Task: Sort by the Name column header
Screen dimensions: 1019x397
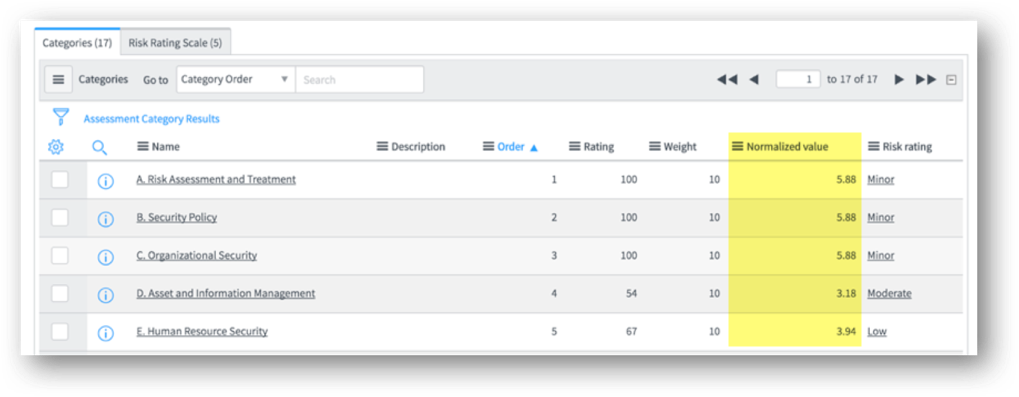Action: [x=166, y=147]
